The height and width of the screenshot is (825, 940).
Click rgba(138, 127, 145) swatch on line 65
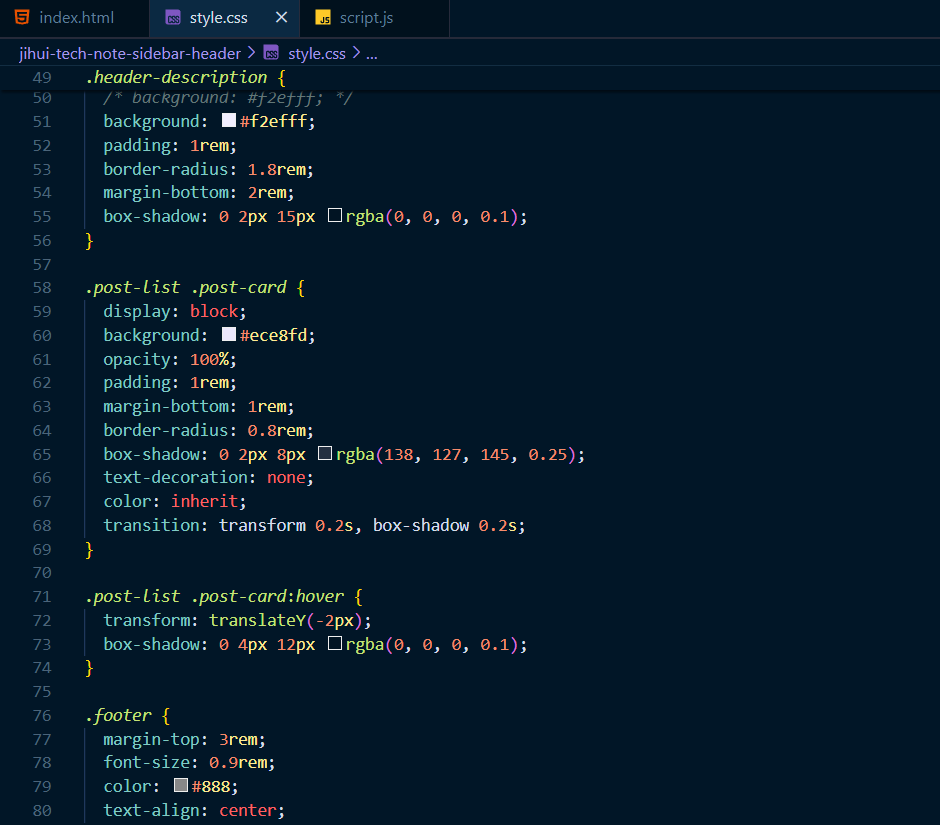(x=325, y=453)
